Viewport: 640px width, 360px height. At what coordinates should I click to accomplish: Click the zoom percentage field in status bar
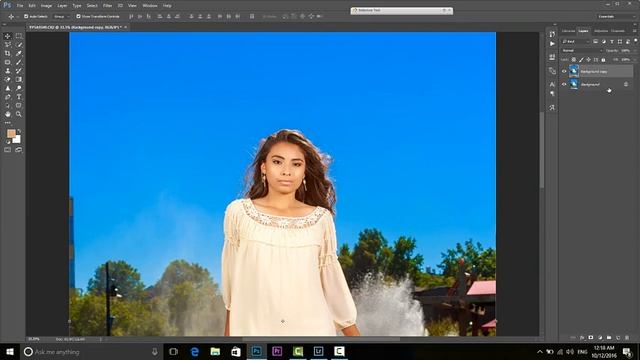34,339
